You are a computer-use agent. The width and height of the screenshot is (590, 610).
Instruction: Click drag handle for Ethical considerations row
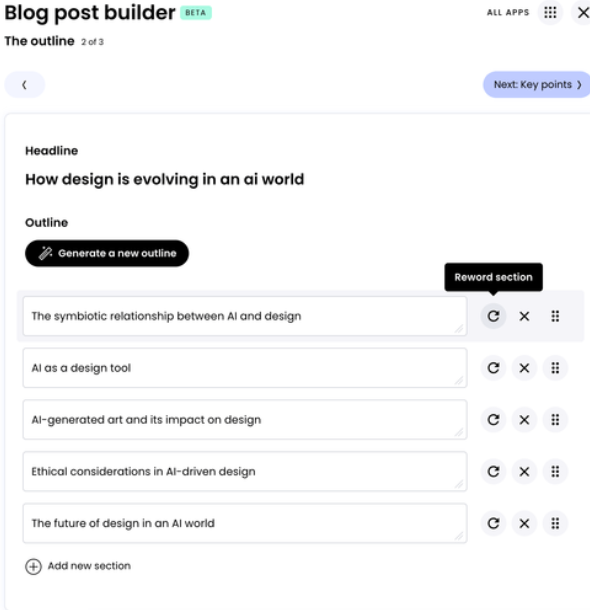555,471
